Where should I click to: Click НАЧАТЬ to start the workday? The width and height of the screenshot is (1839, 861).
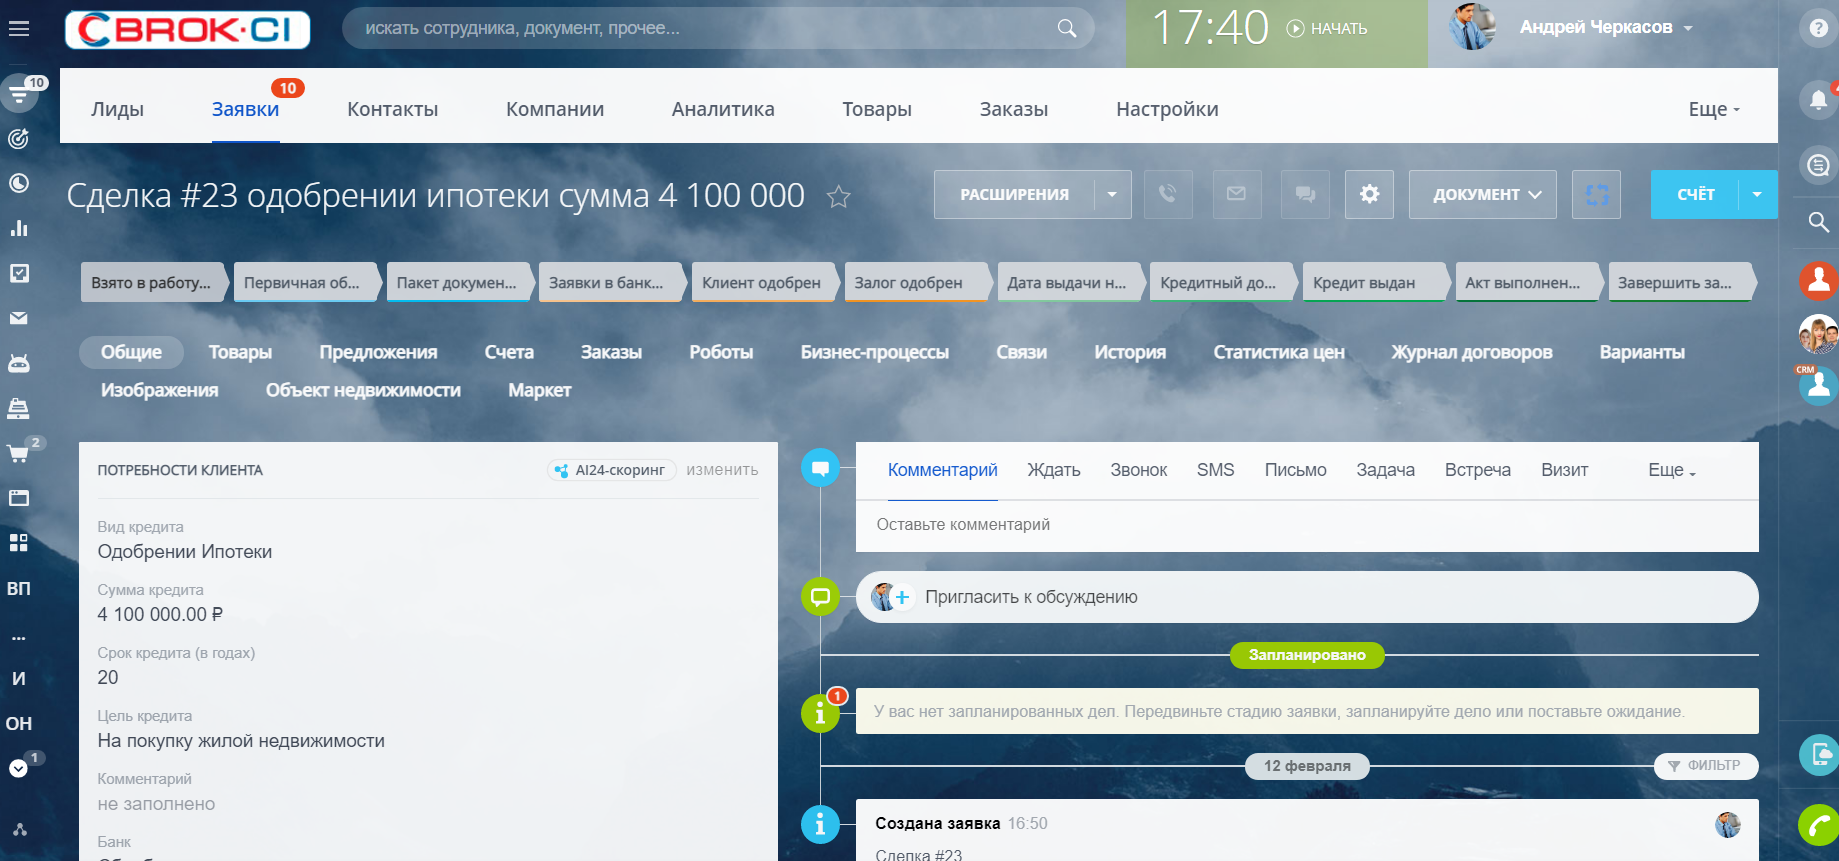pos(1327,29)
